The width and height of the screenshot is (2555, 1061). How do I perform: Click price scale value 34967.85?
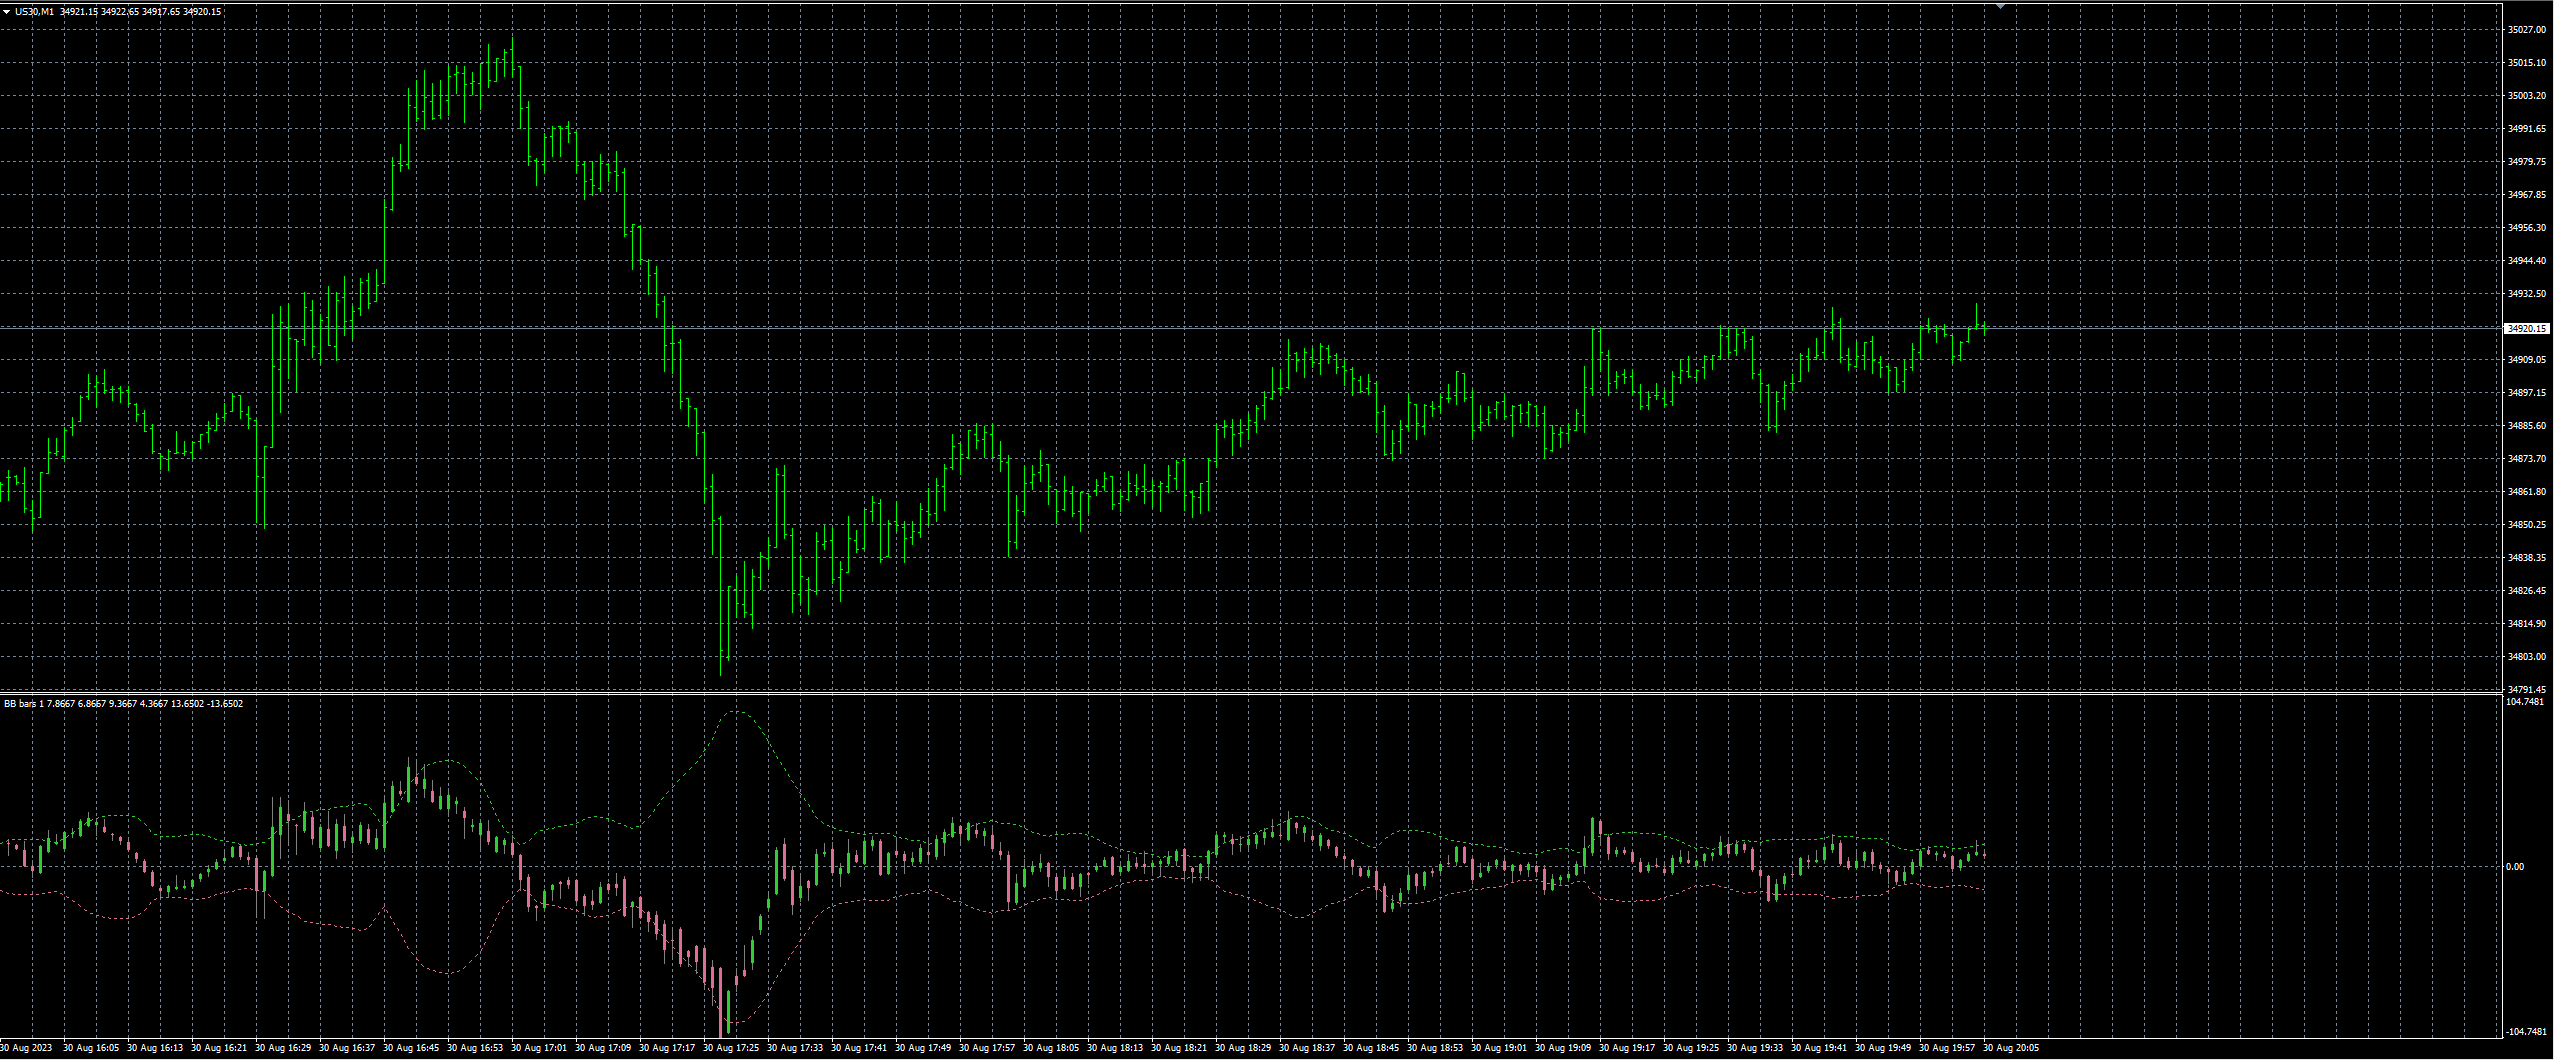tap(2527, 195)
